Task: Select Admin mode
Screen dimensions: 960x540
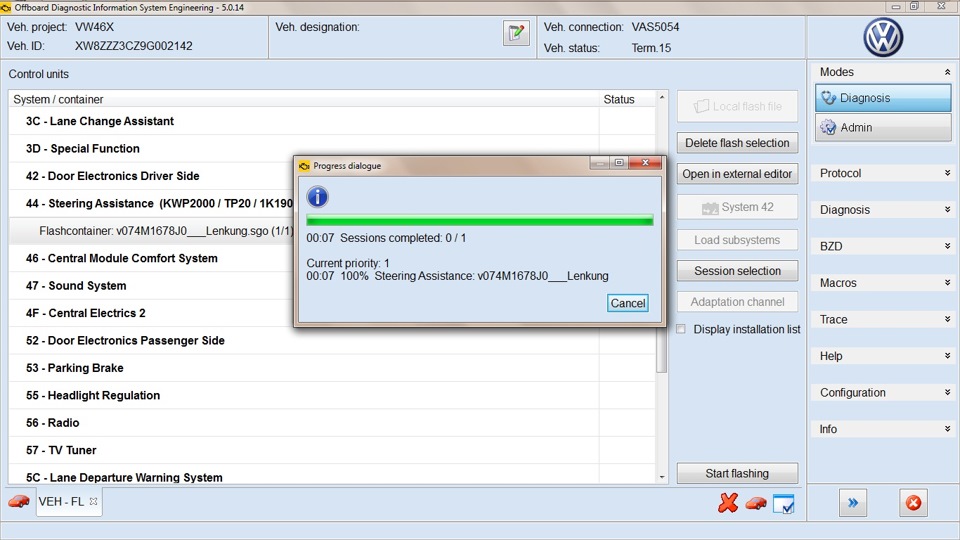Action: coord(883,127)
